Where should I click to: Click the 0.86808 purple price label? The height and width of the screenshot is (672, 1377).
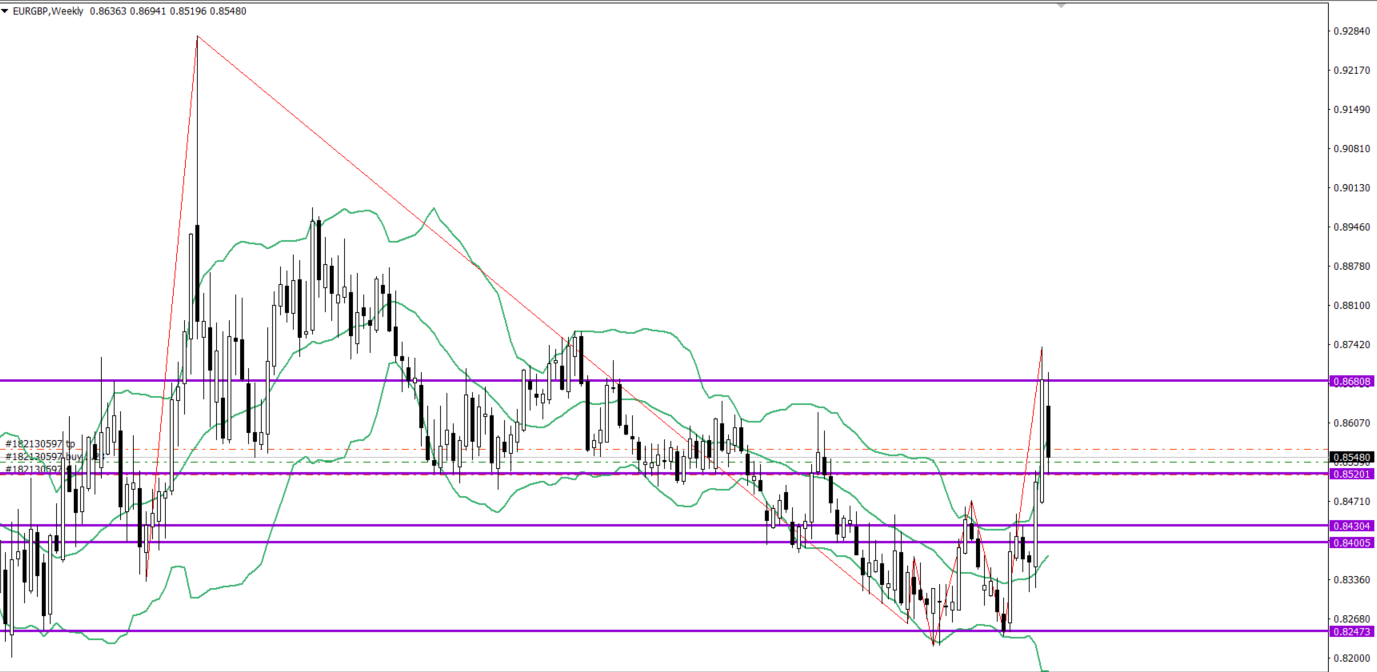point(1352,381)
